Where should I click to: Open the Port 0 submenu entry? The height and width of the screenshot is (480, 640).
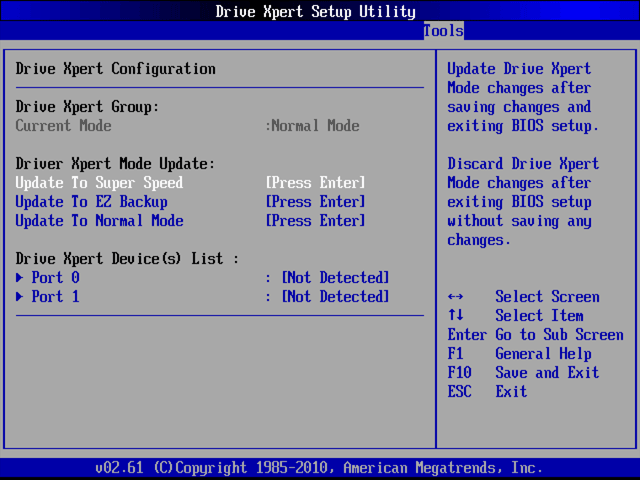pyautogui.click(x=56, y=278)
